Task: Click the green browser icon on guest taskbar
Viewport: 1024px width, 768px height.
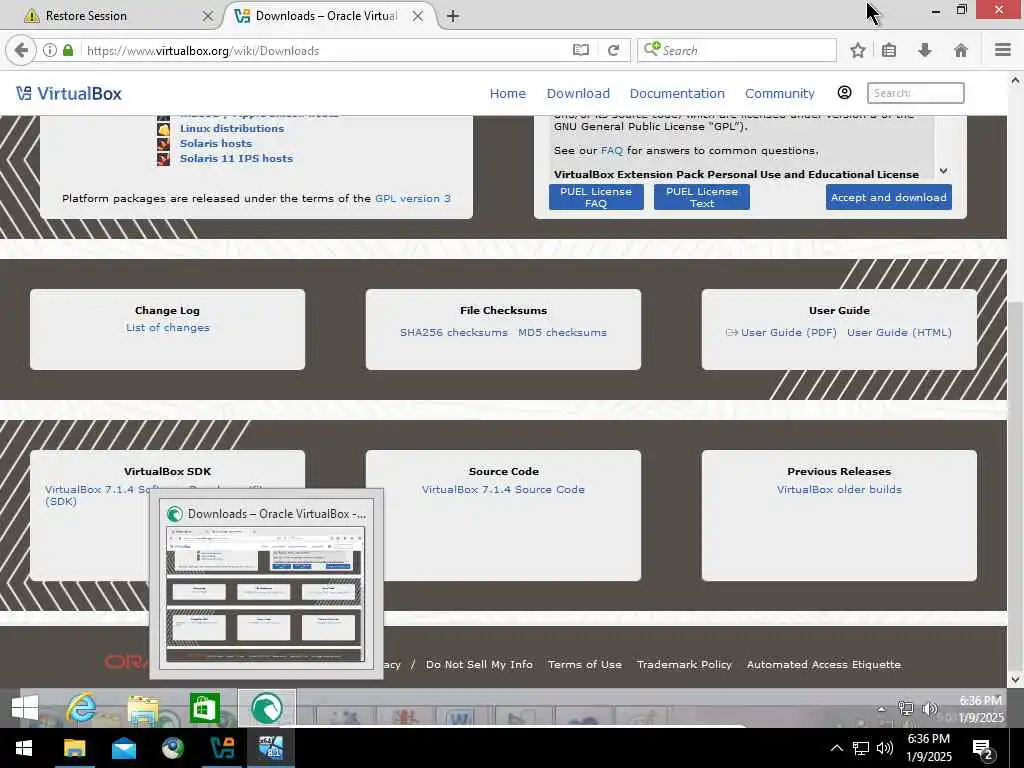Action: [266, 708]
